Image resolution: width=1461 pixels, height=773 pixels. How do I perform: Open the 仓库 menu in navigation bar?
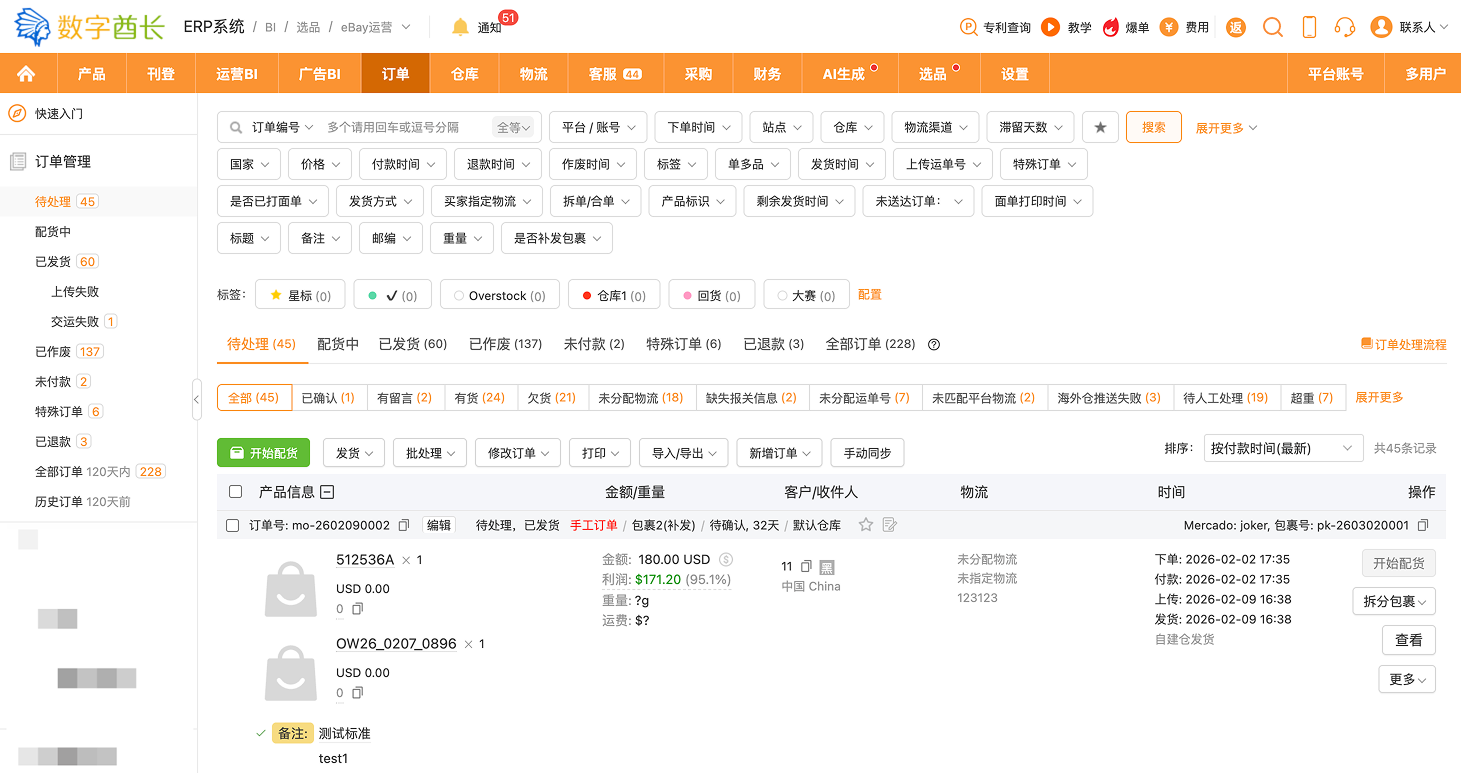(x=464, y=74)
